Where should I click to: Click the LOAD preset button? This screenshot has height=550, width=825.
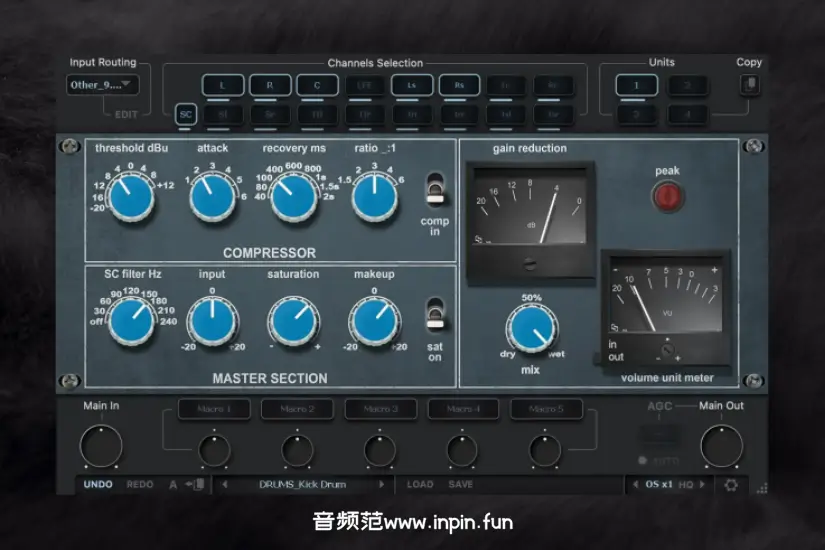[420, 484]
